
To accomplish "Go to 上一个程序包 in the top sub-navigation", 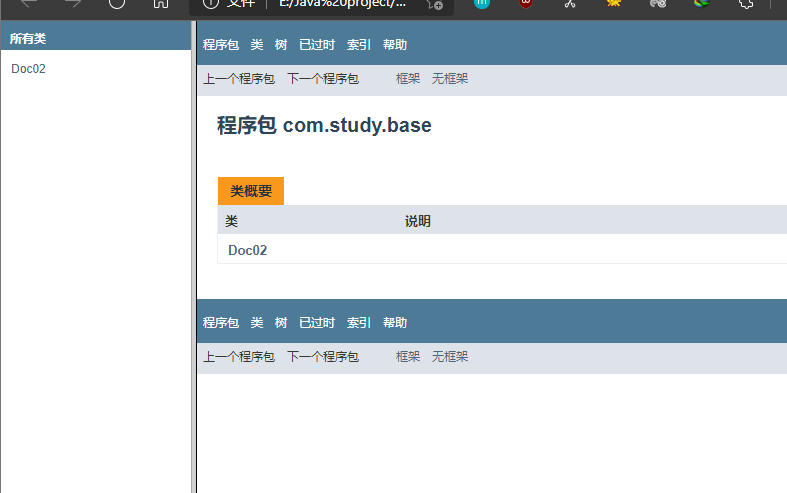I will pos(239,79).
